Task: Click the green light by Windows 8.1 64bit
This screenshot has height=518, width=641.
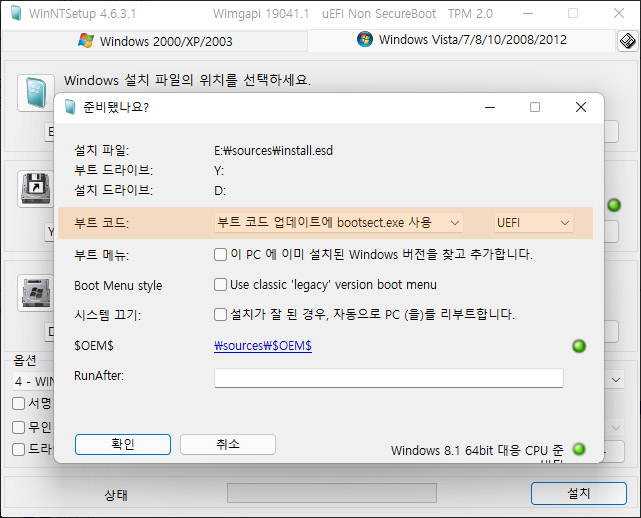Action: [579, 449]
